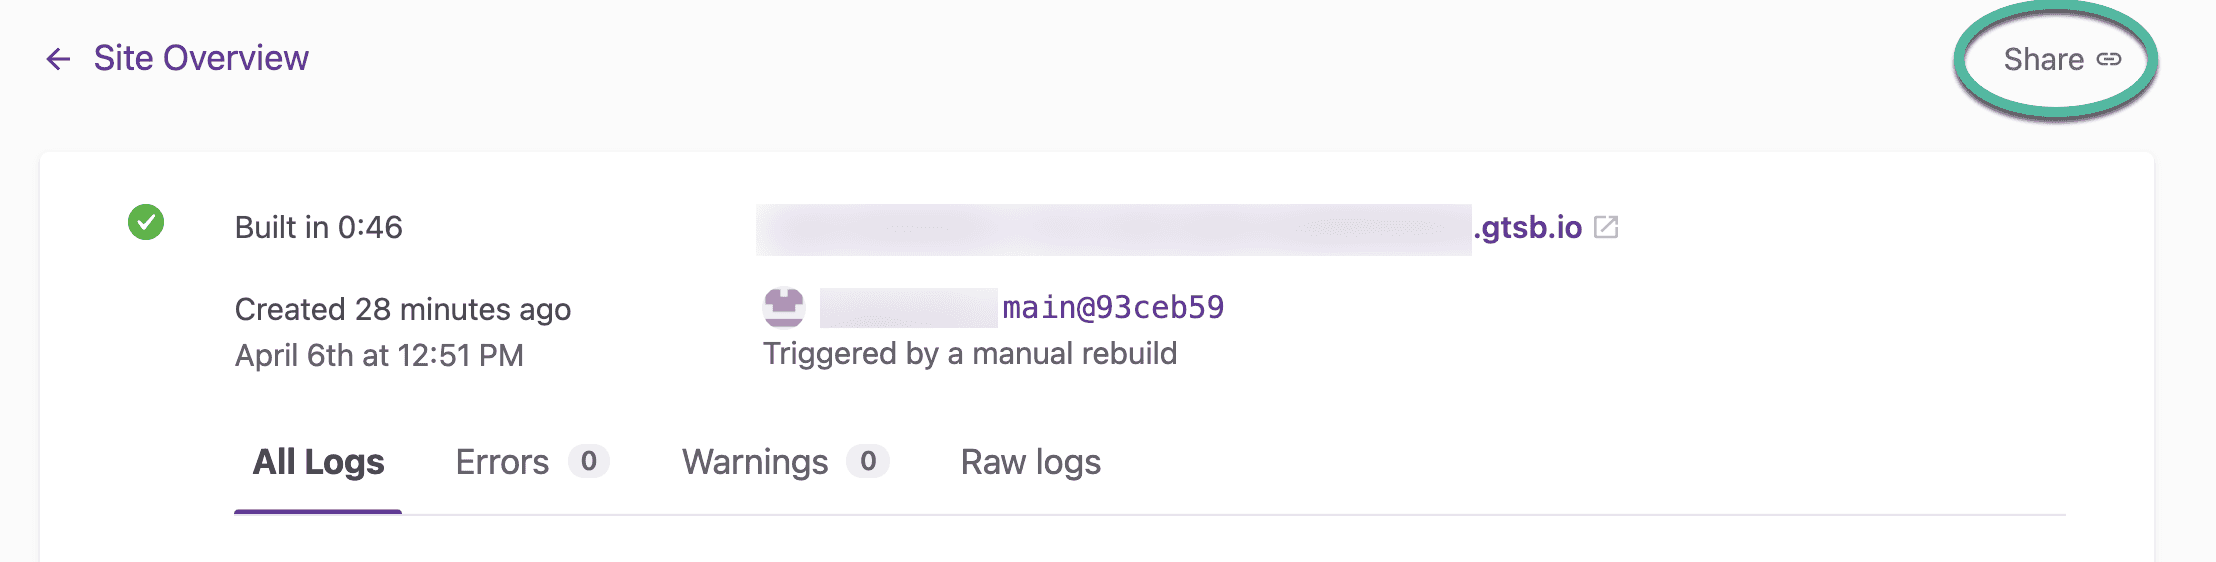Click the Errors count badge
2216x562 pixels.
[x=589, y=461]
